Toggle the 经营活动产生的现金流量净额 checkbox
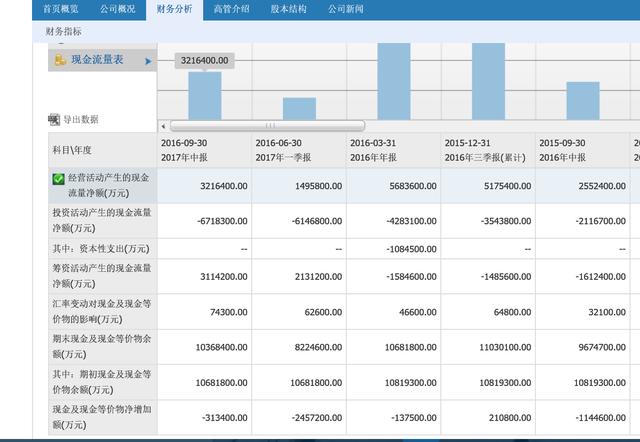Screen dimensions: 640x442 tap(58, 179)
